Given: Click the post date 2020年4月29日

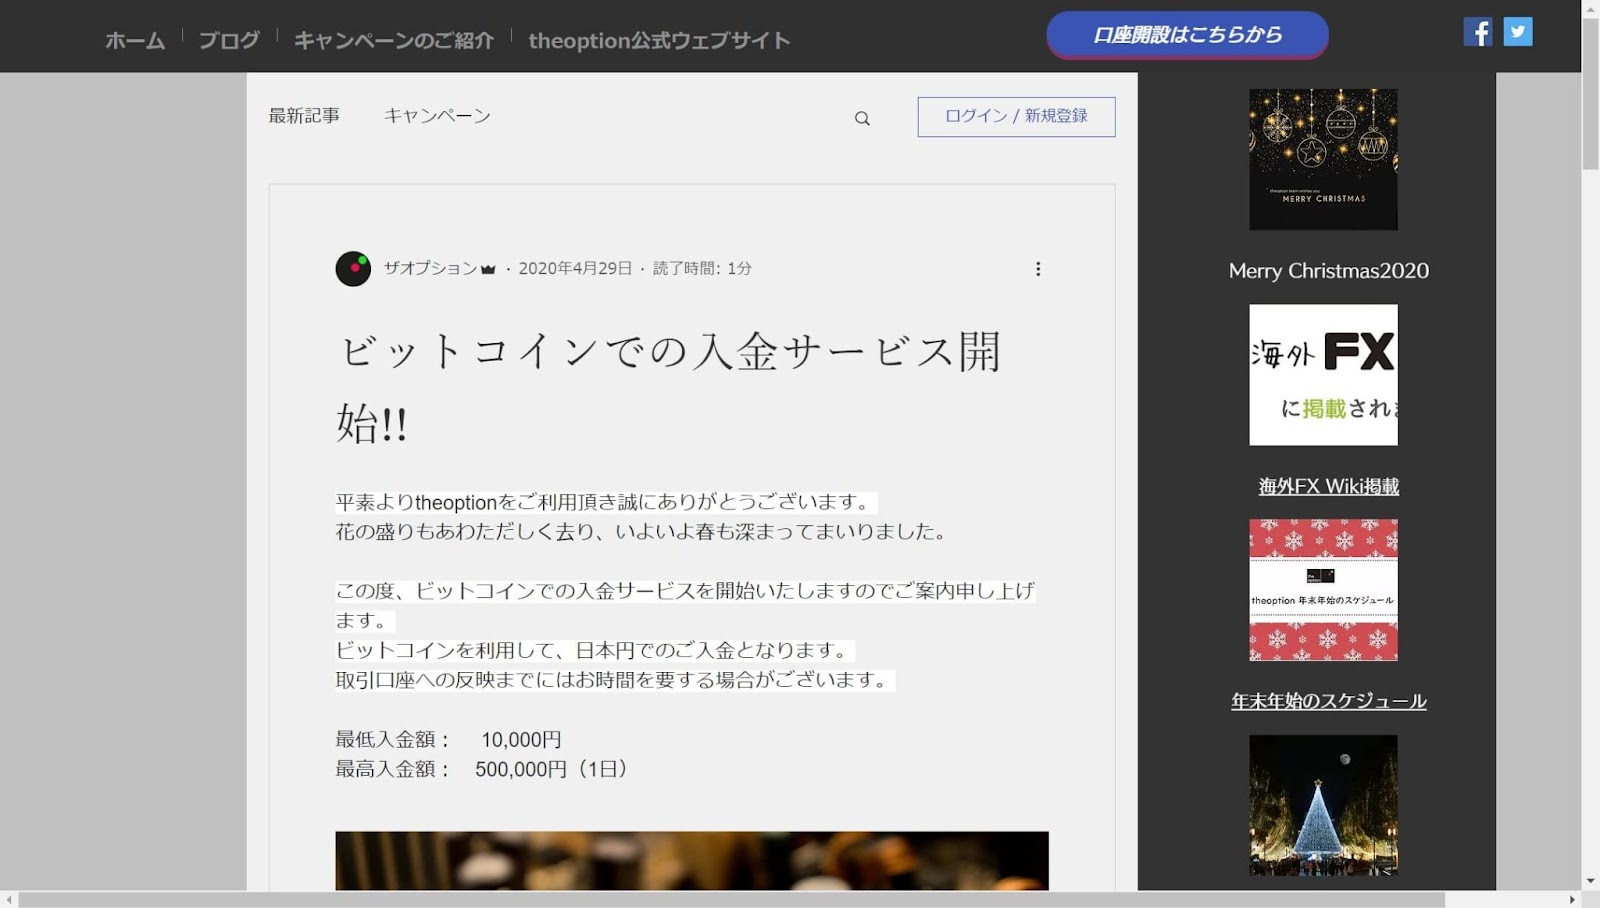Looking at the screenshot, I should coord(575,268).
